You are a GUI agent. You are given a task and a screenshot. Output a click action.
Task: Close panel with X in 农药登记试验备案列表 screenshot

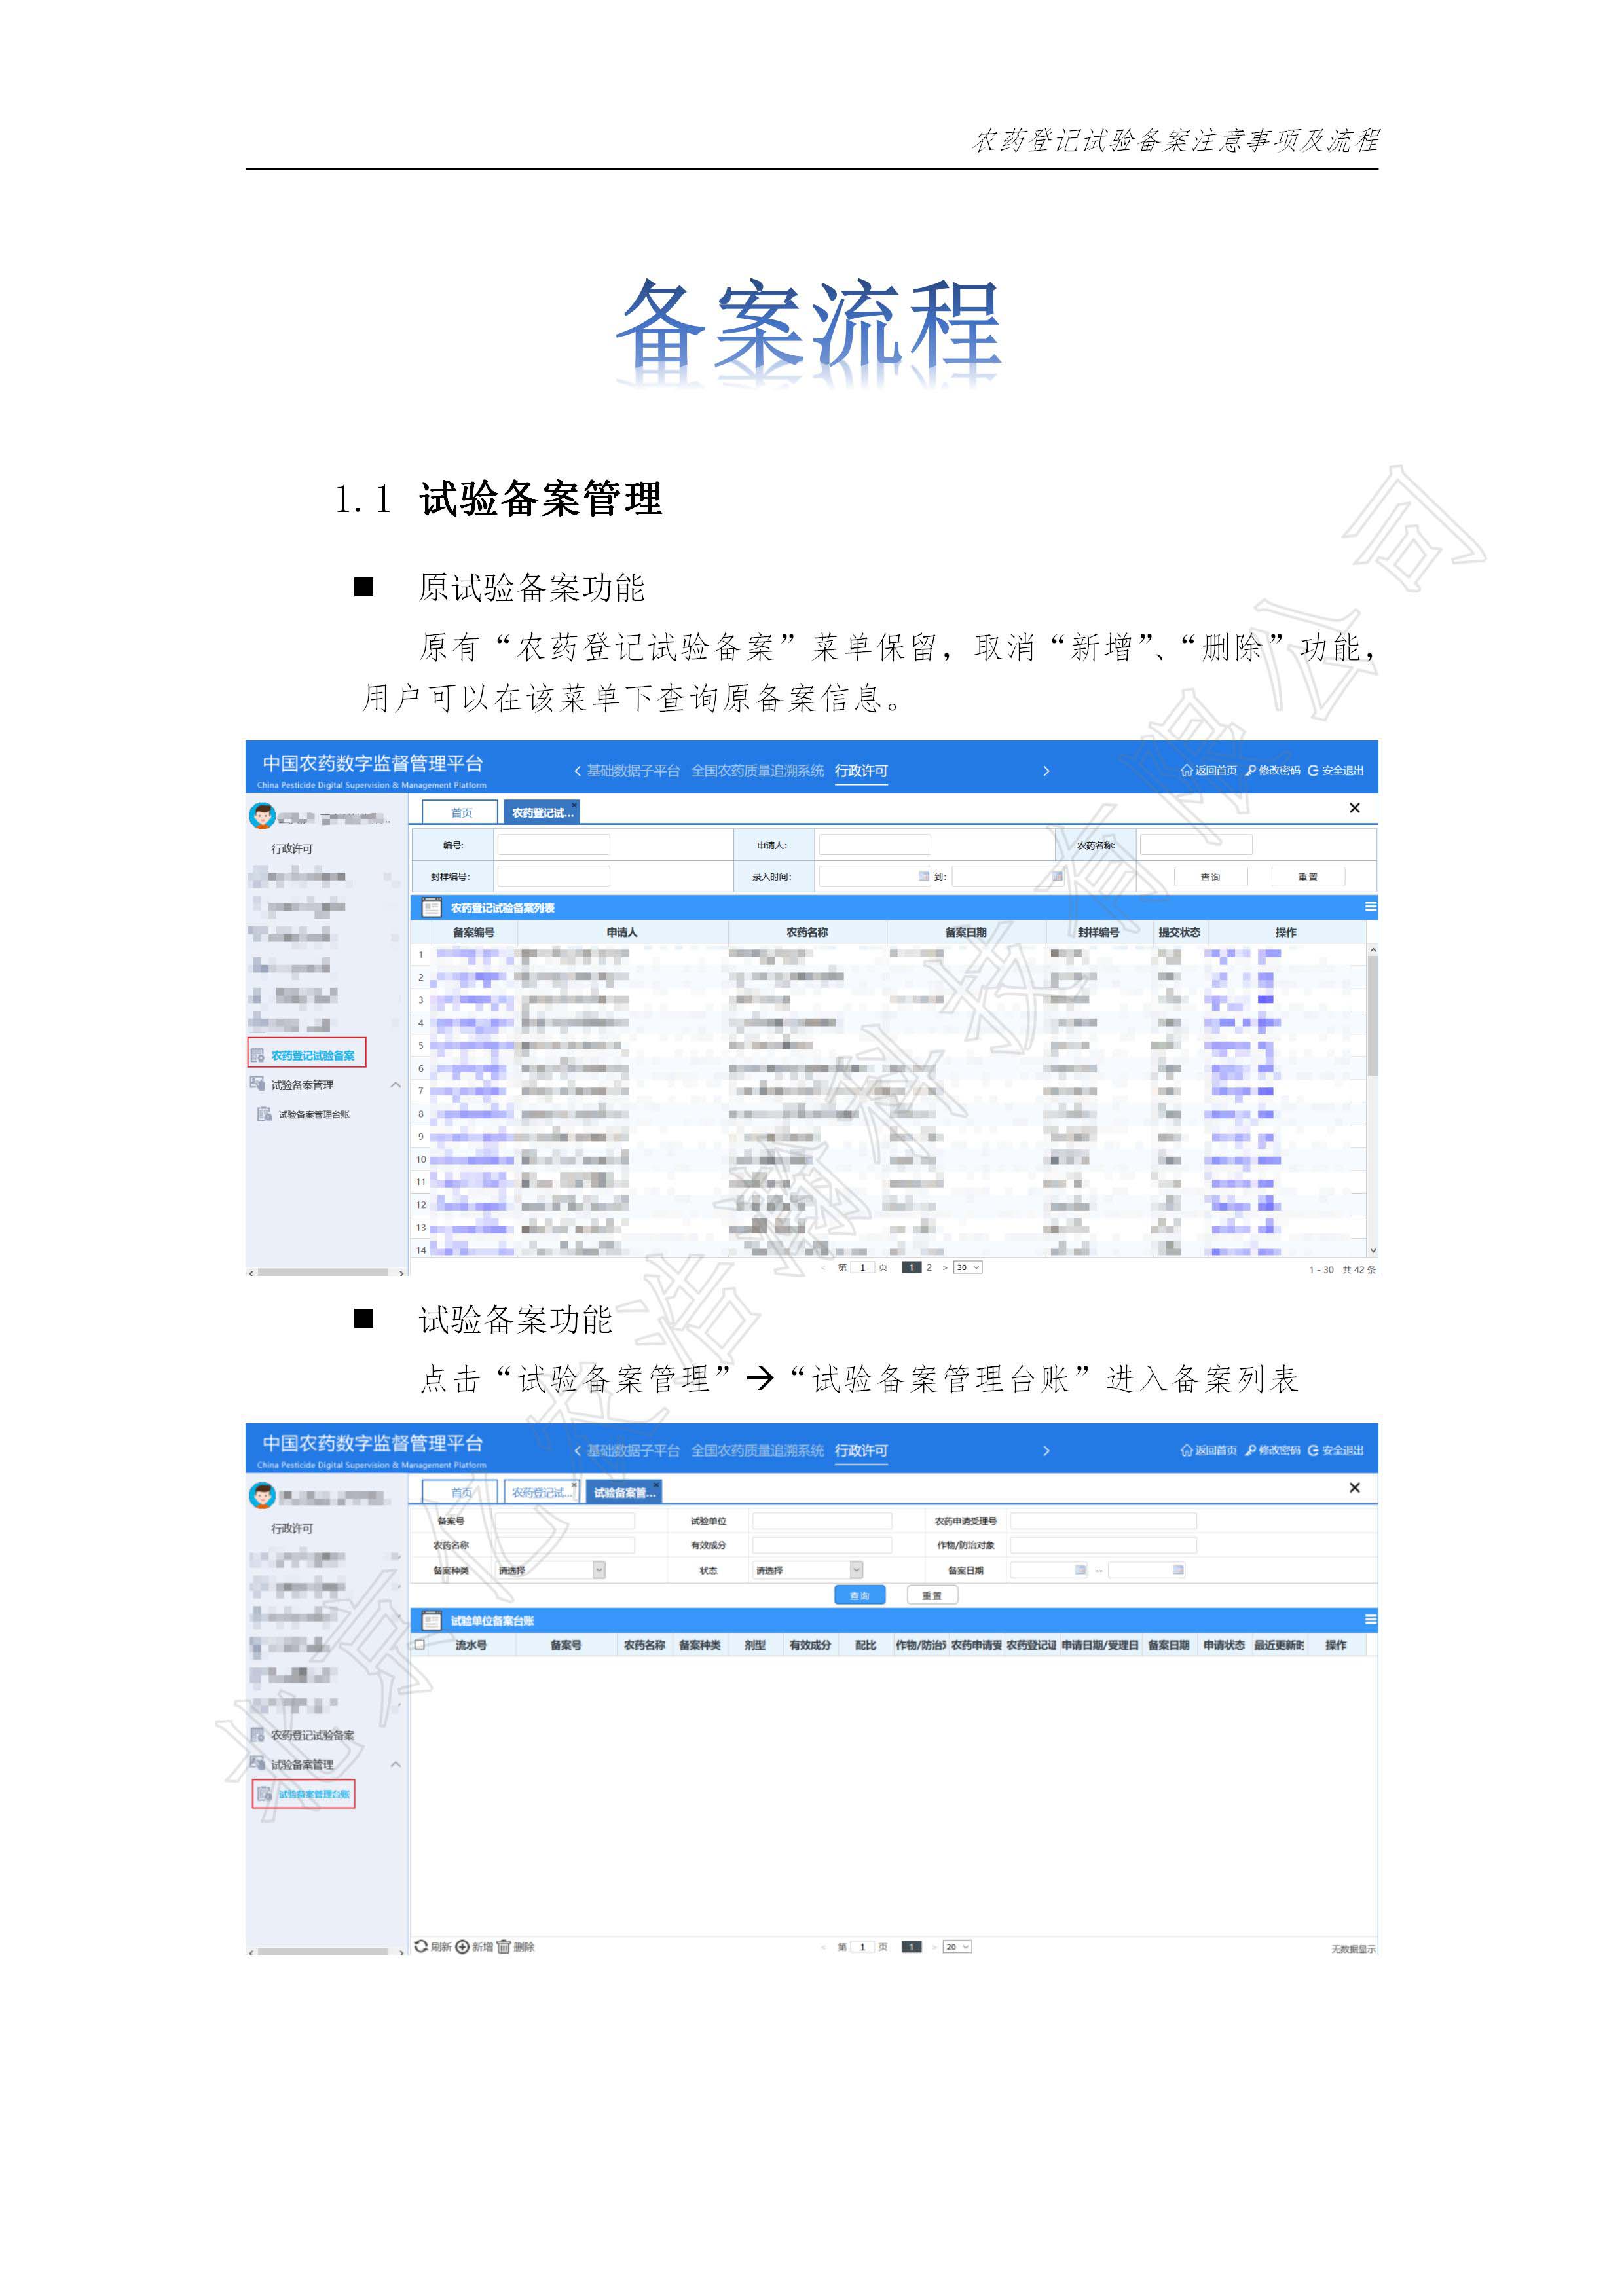pos(1354,808)
